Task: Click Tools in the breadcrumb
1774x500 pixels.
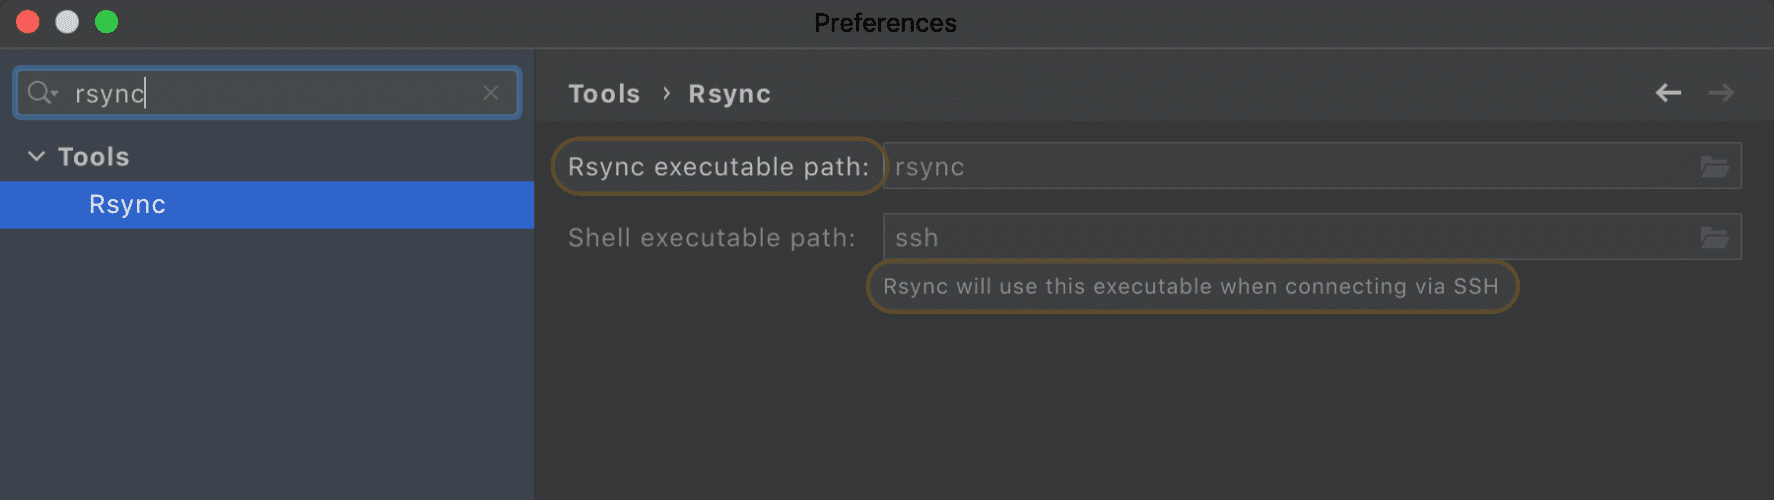Action: pyautogui.click(x=604, y=94)
